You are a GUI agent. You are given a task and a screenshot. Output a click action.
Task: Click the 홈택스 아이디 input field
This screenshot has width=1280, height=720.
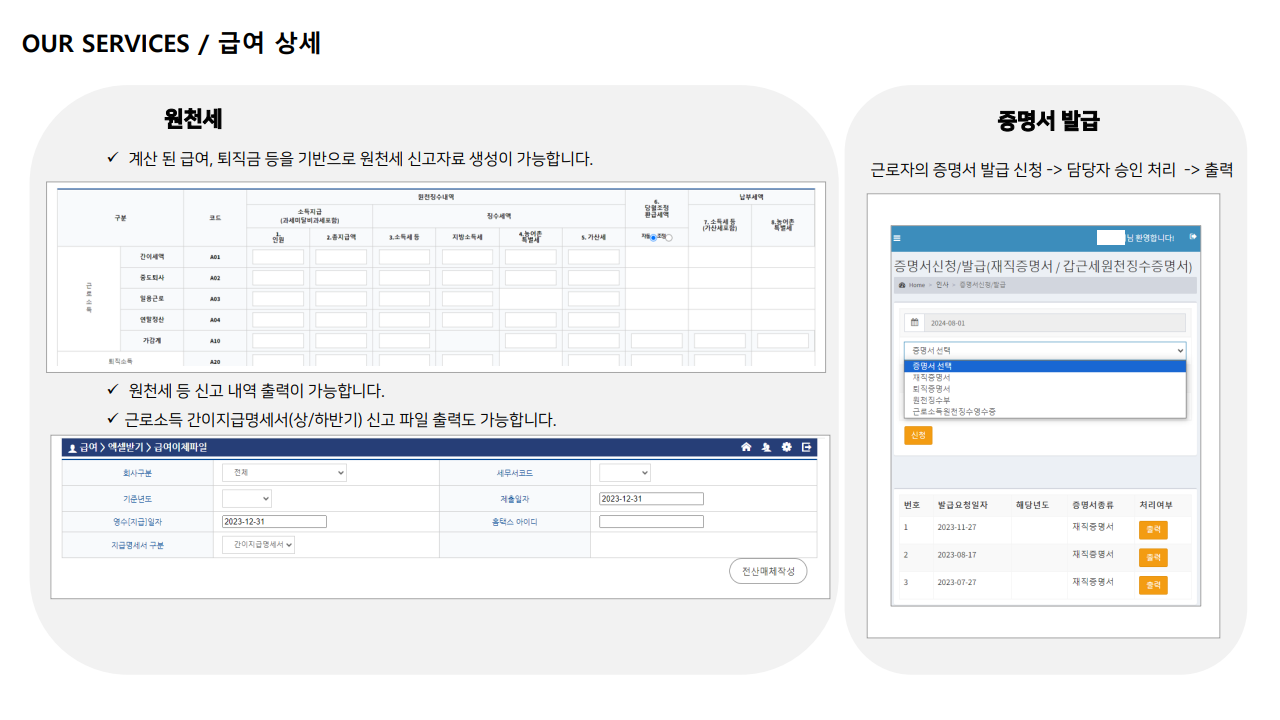[651, 521]
